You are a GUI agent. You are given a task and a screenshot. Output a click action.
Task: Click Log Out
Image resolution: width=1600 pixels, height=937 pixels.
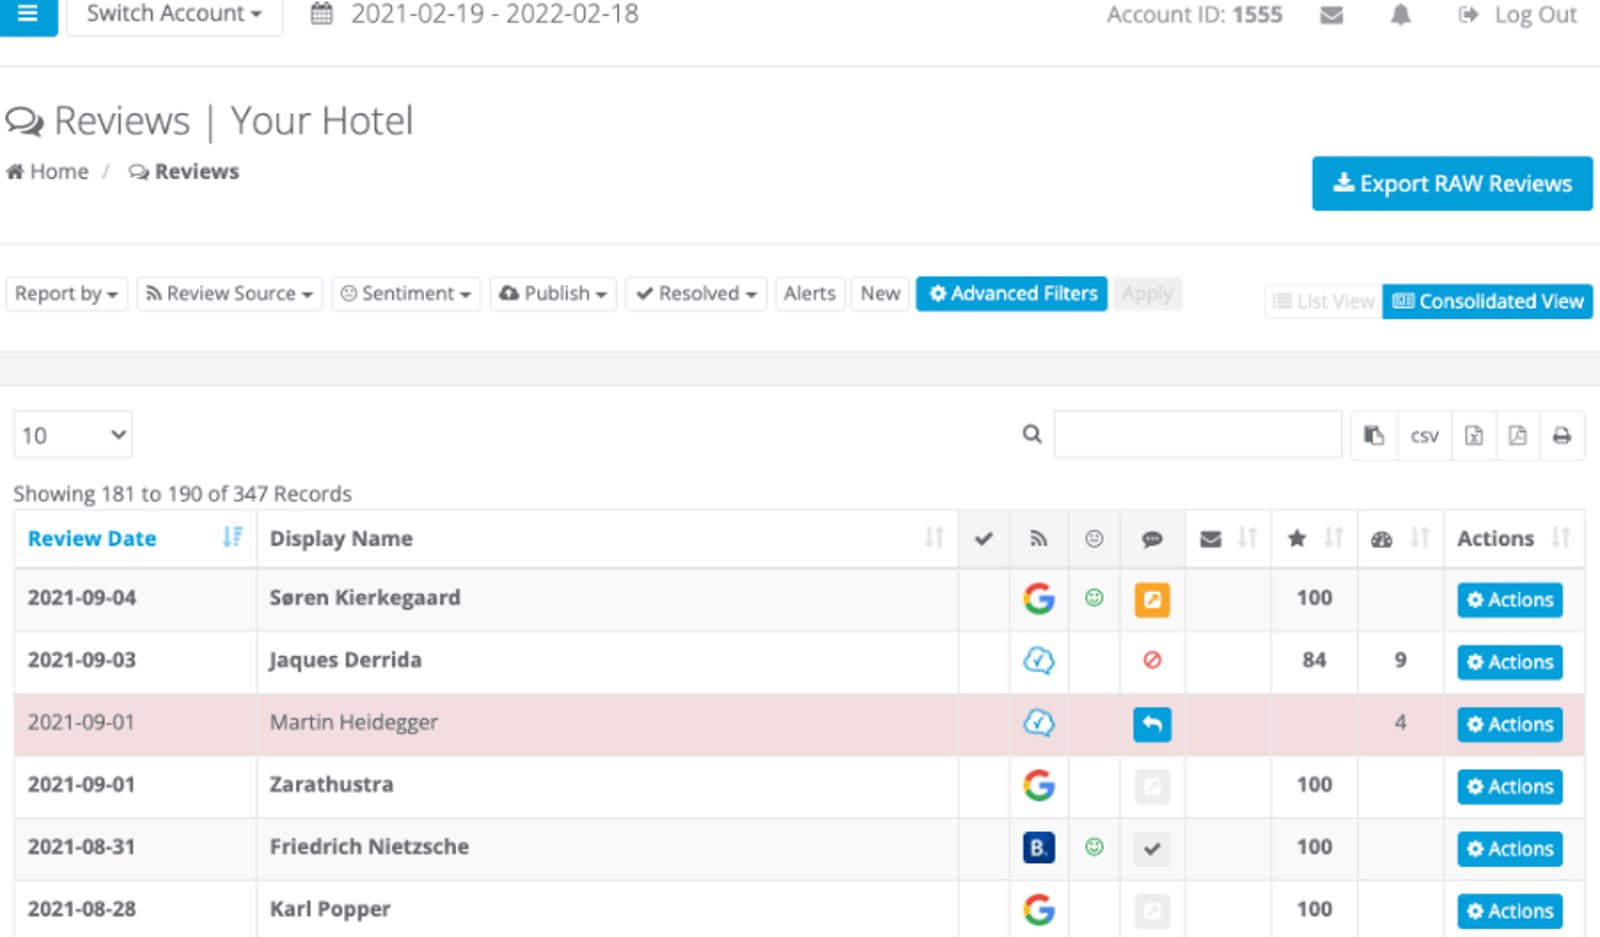[x=1517, y=15]
